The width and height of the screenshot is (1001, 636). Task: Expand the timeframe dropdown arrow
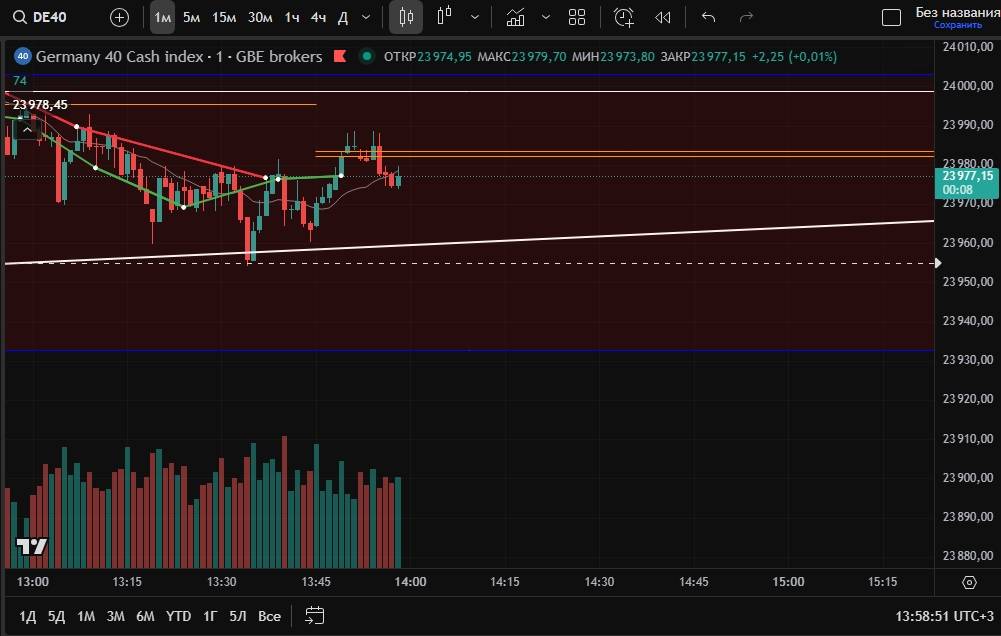(x=366, y=17)
